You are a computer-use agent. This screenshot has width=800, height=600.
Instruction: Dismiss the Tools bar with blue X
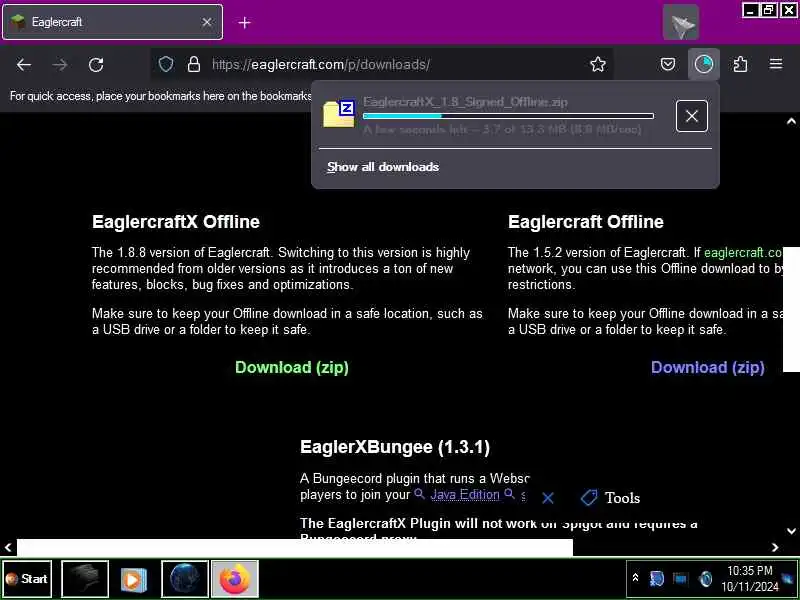pos(548,498)
